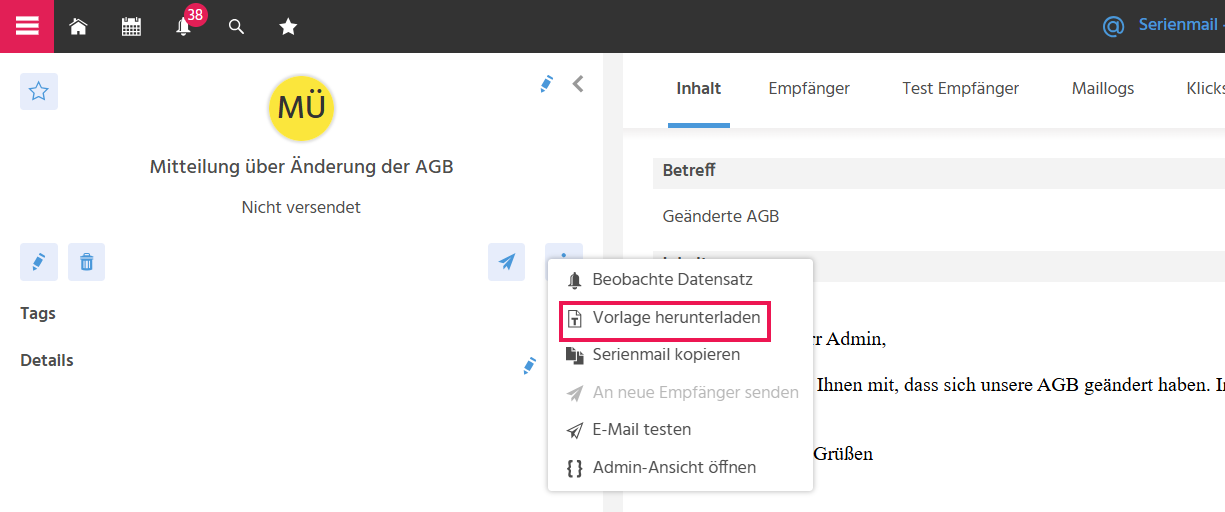Image resolution: width=1225 pixels, height=512 pixels.
Task: Click the document icon beside Vorlage herunterladen
Action: [x=574, y=318]
